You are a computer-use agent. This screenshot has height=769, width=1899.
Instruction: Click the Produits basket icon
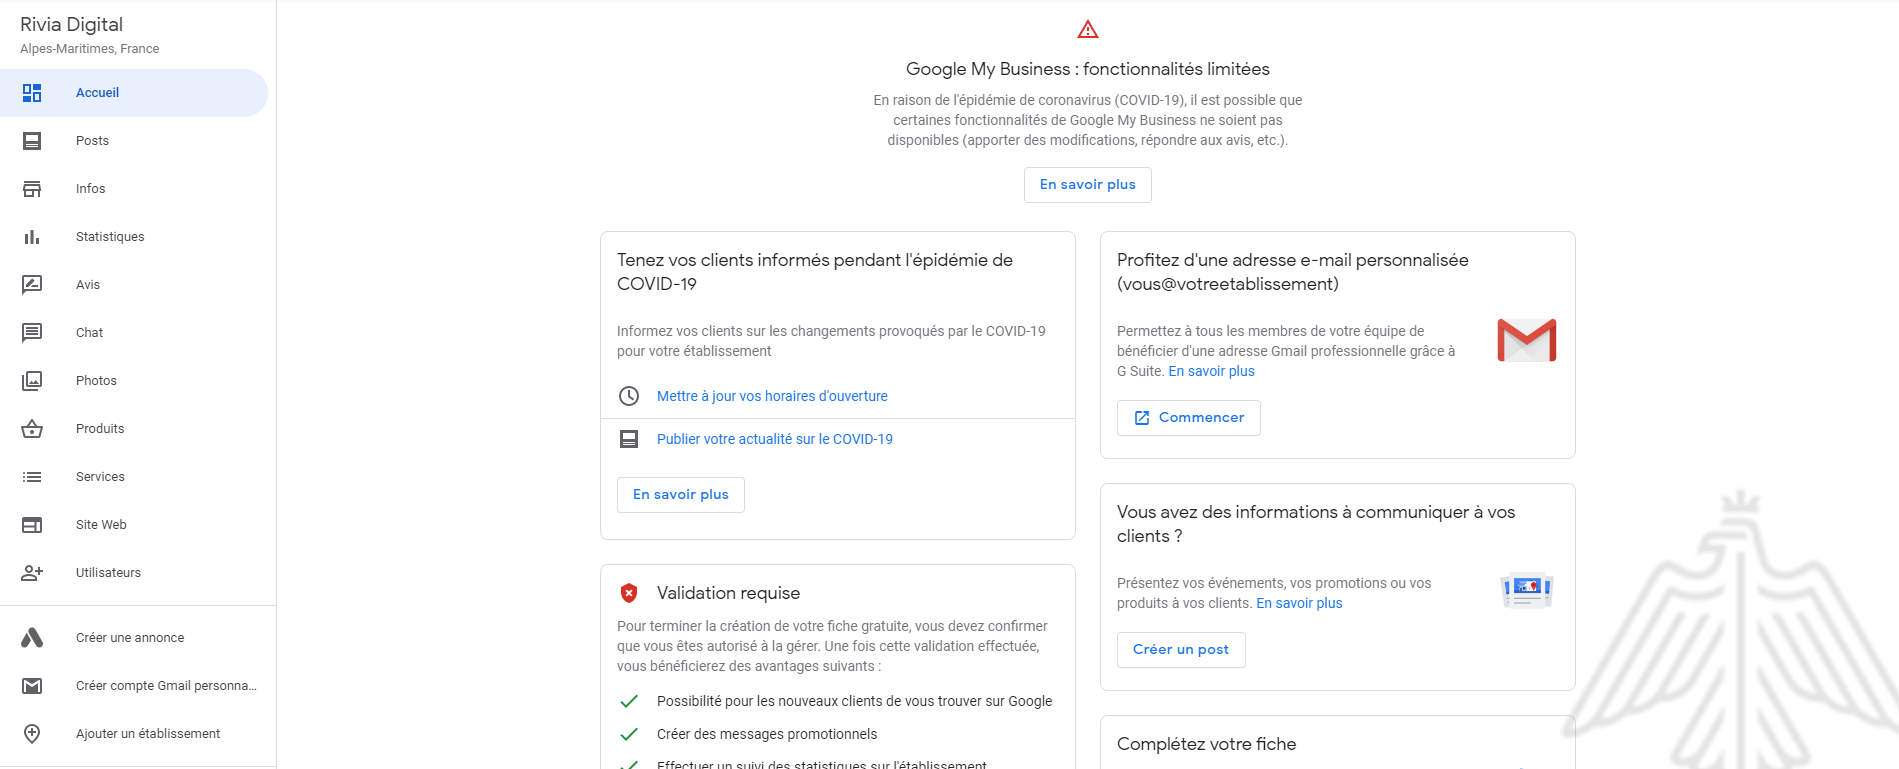[x=32, y=429]
